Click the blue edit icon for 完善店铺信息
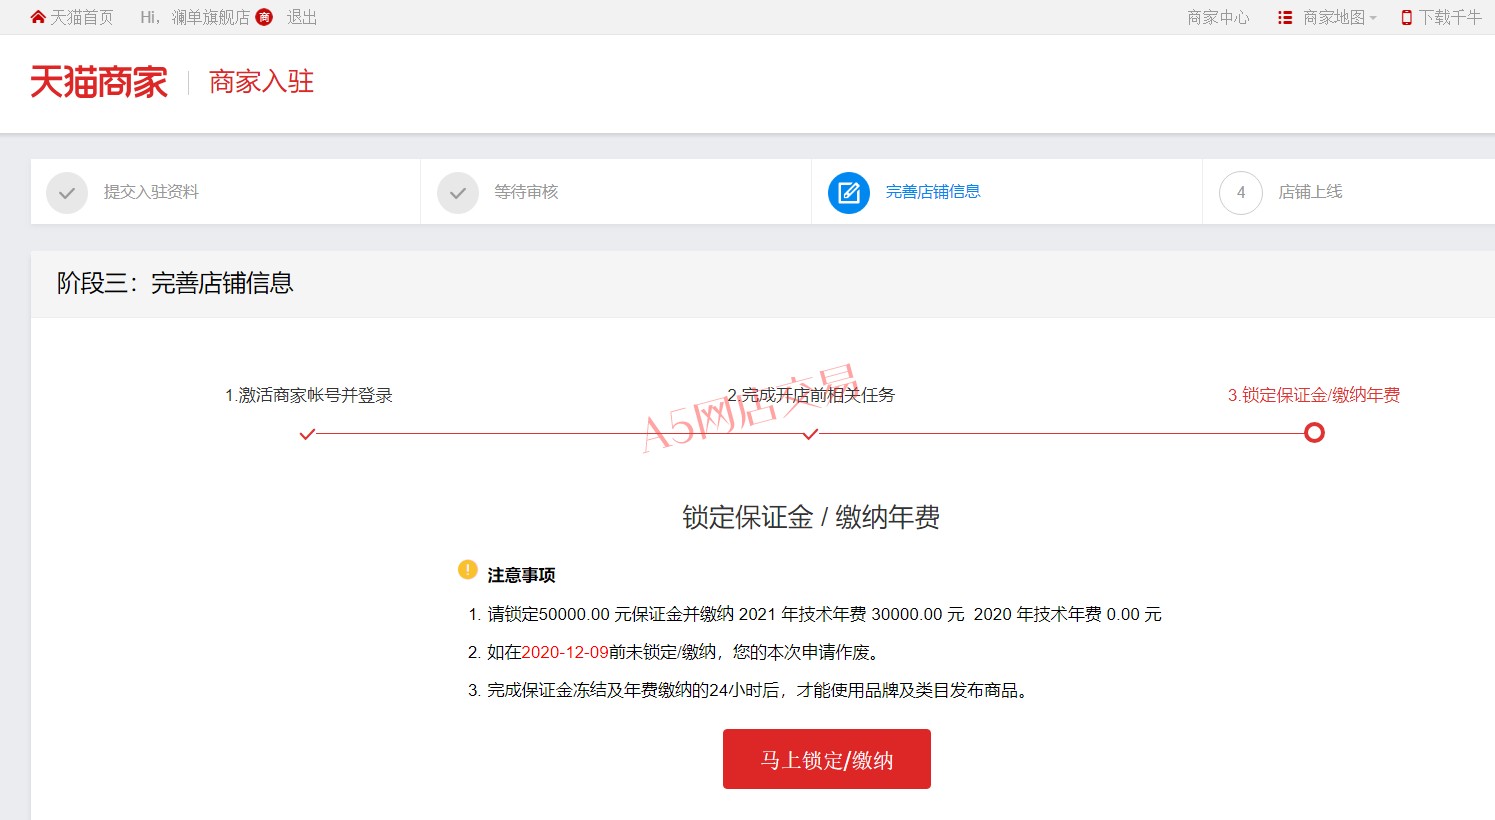Viewport: 1495px width, 820px height. 849,192
